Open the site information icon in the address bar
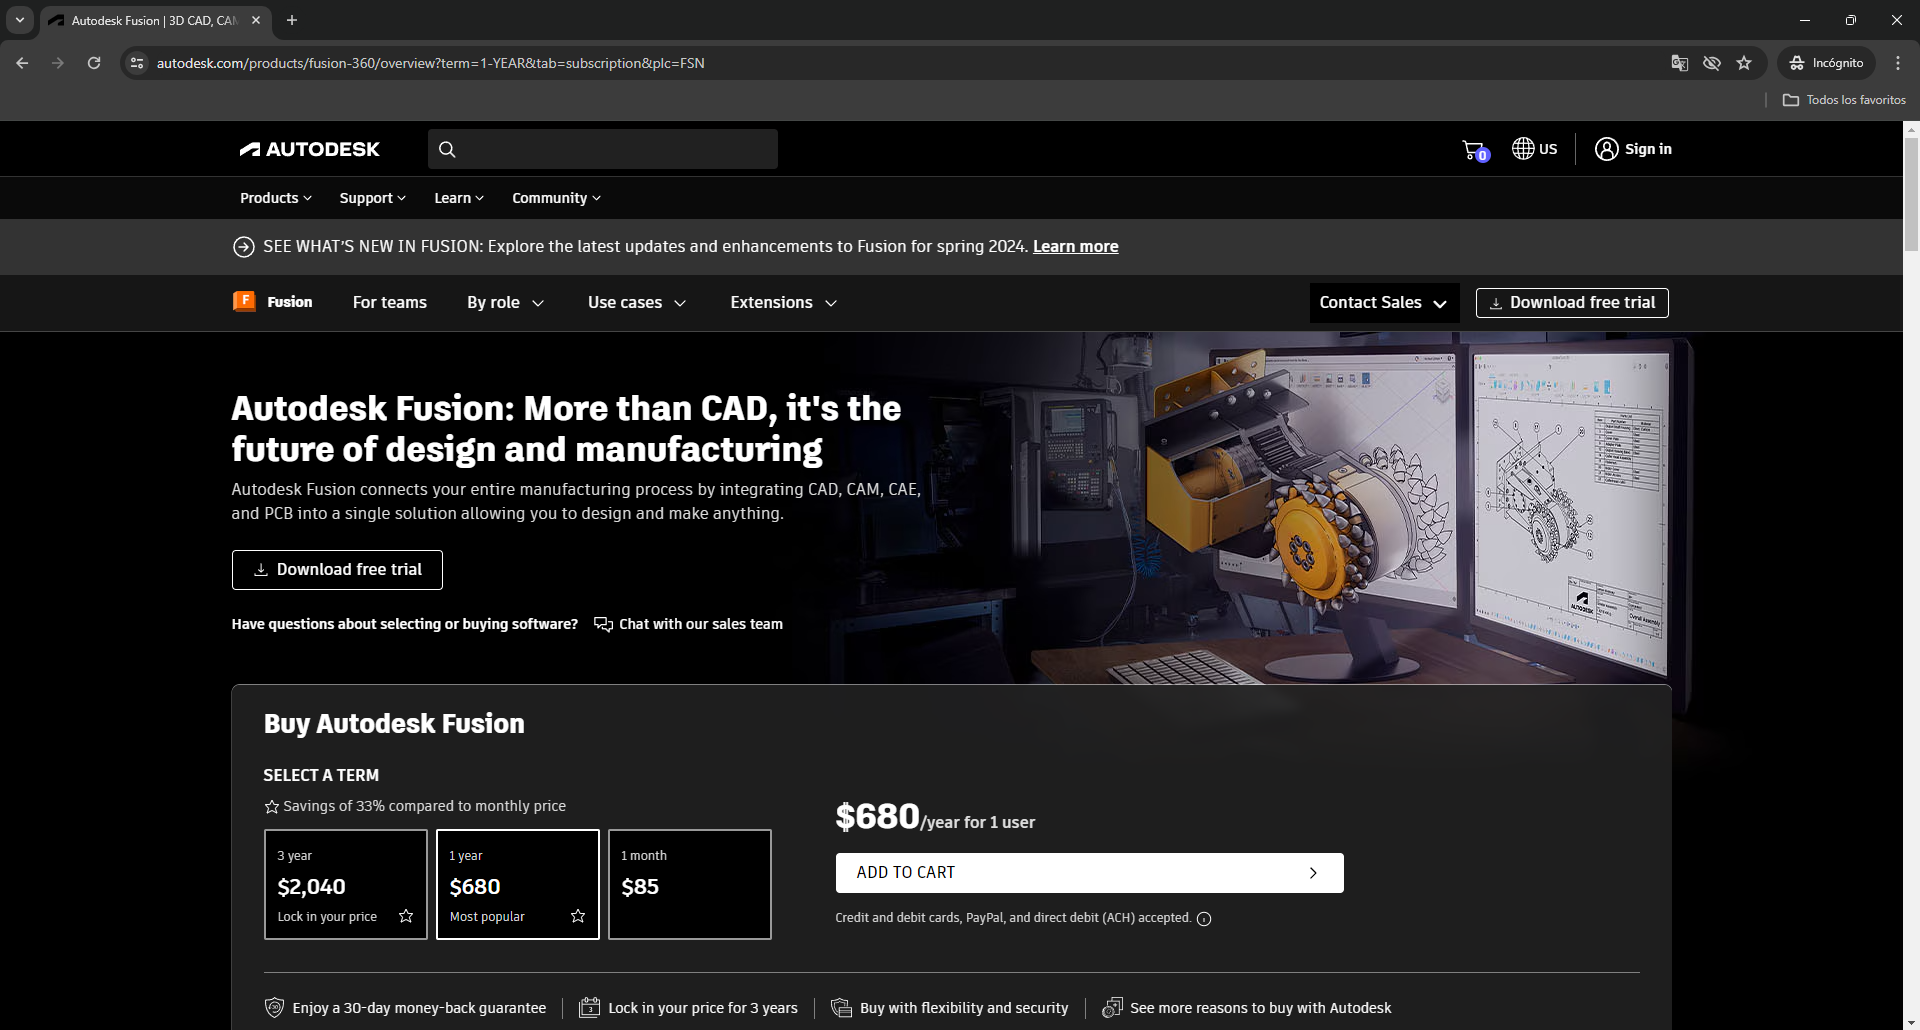Screen dimensions: 1920x1030 tap(137, 63)
